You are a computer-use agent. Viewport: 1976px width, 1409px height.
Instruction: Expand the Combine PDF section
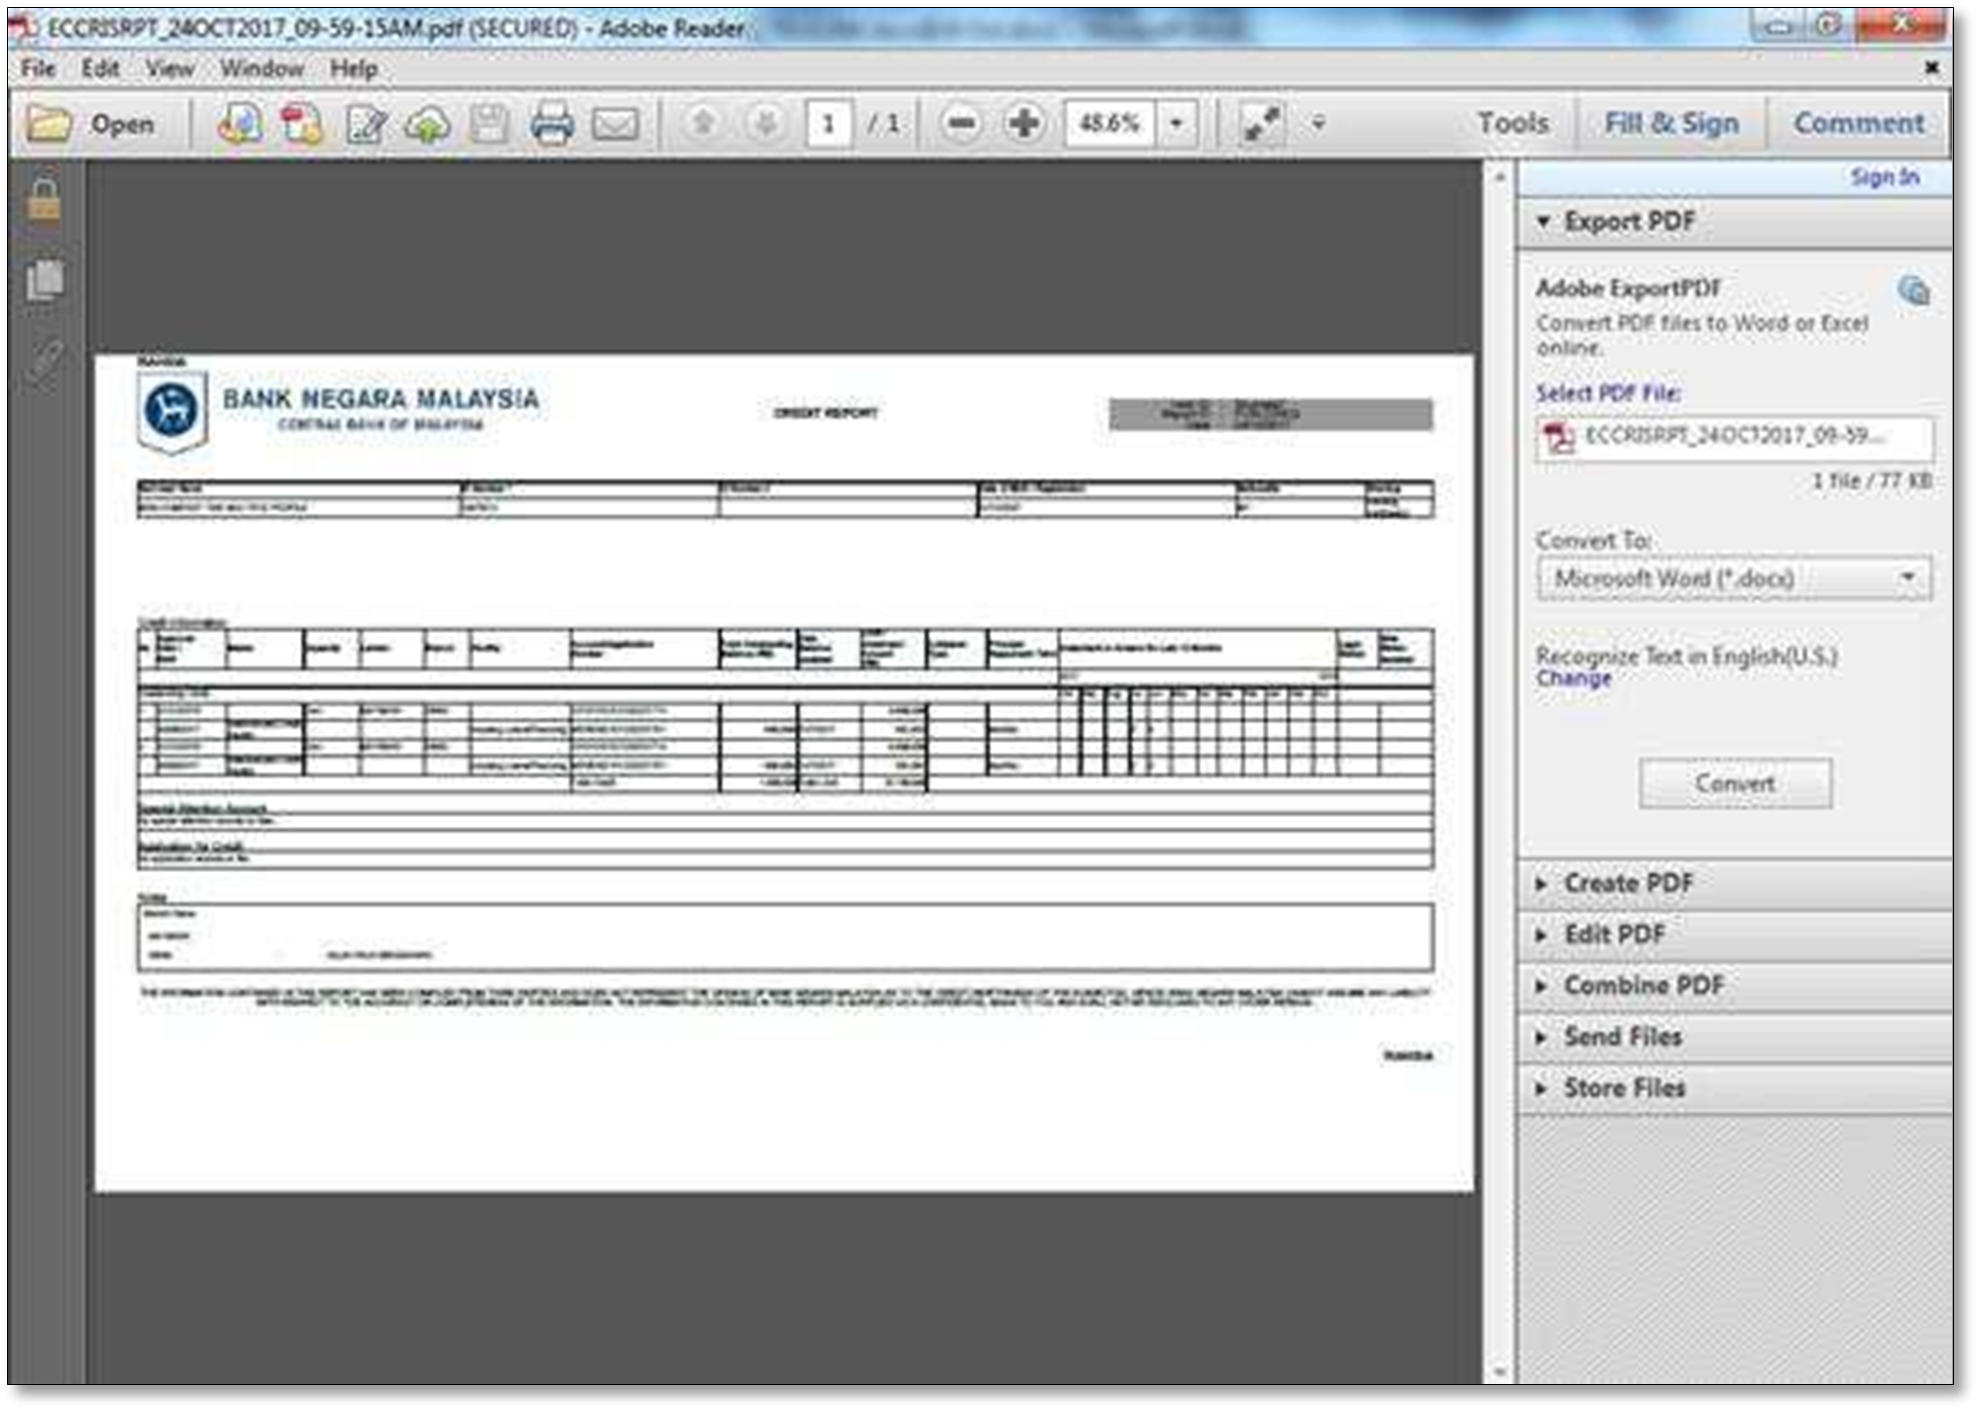coord(1734,986)
